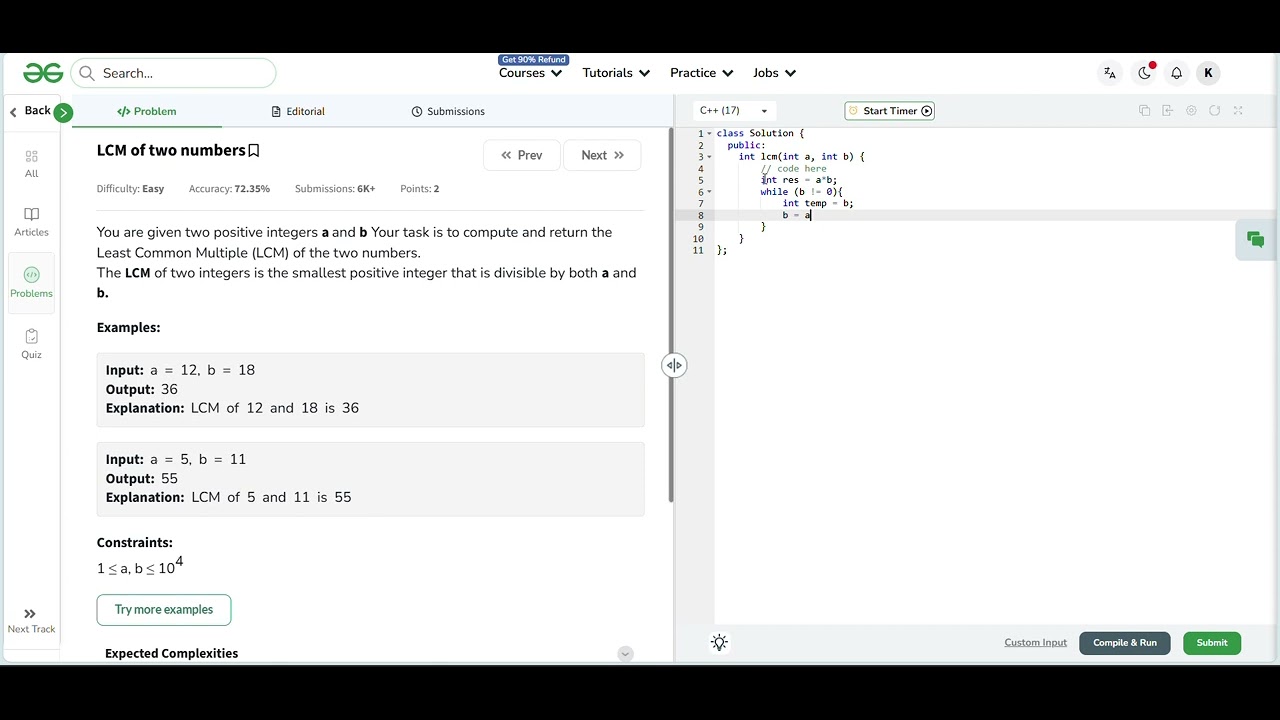Click the lightbulb hint icon
The height and width of the screenshot is (720, 1280).
click(719, 643)
